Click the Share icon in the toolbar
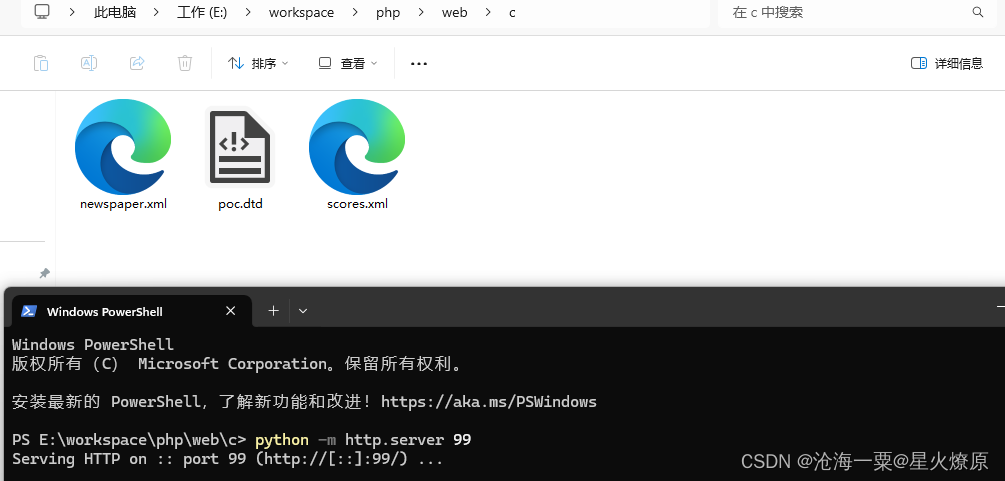 (x=137, y=63)
